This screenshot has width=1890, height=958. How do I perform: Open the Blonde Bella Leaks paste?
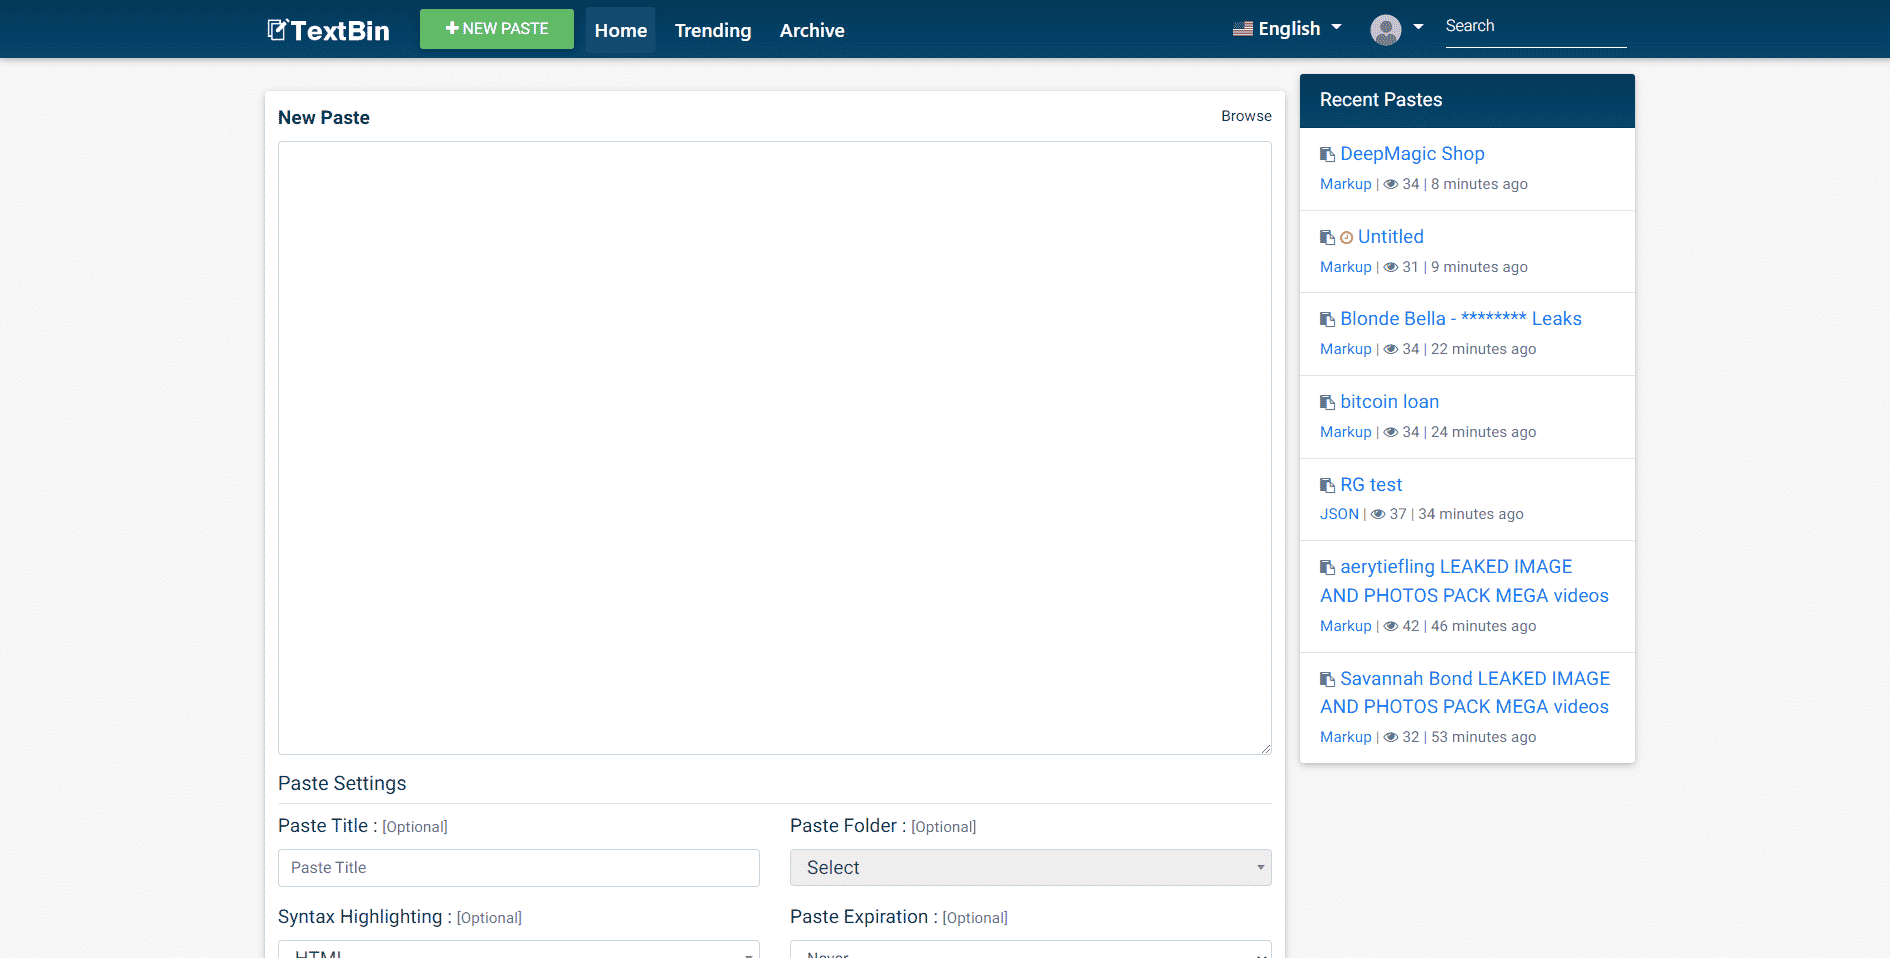[1461, 319]
